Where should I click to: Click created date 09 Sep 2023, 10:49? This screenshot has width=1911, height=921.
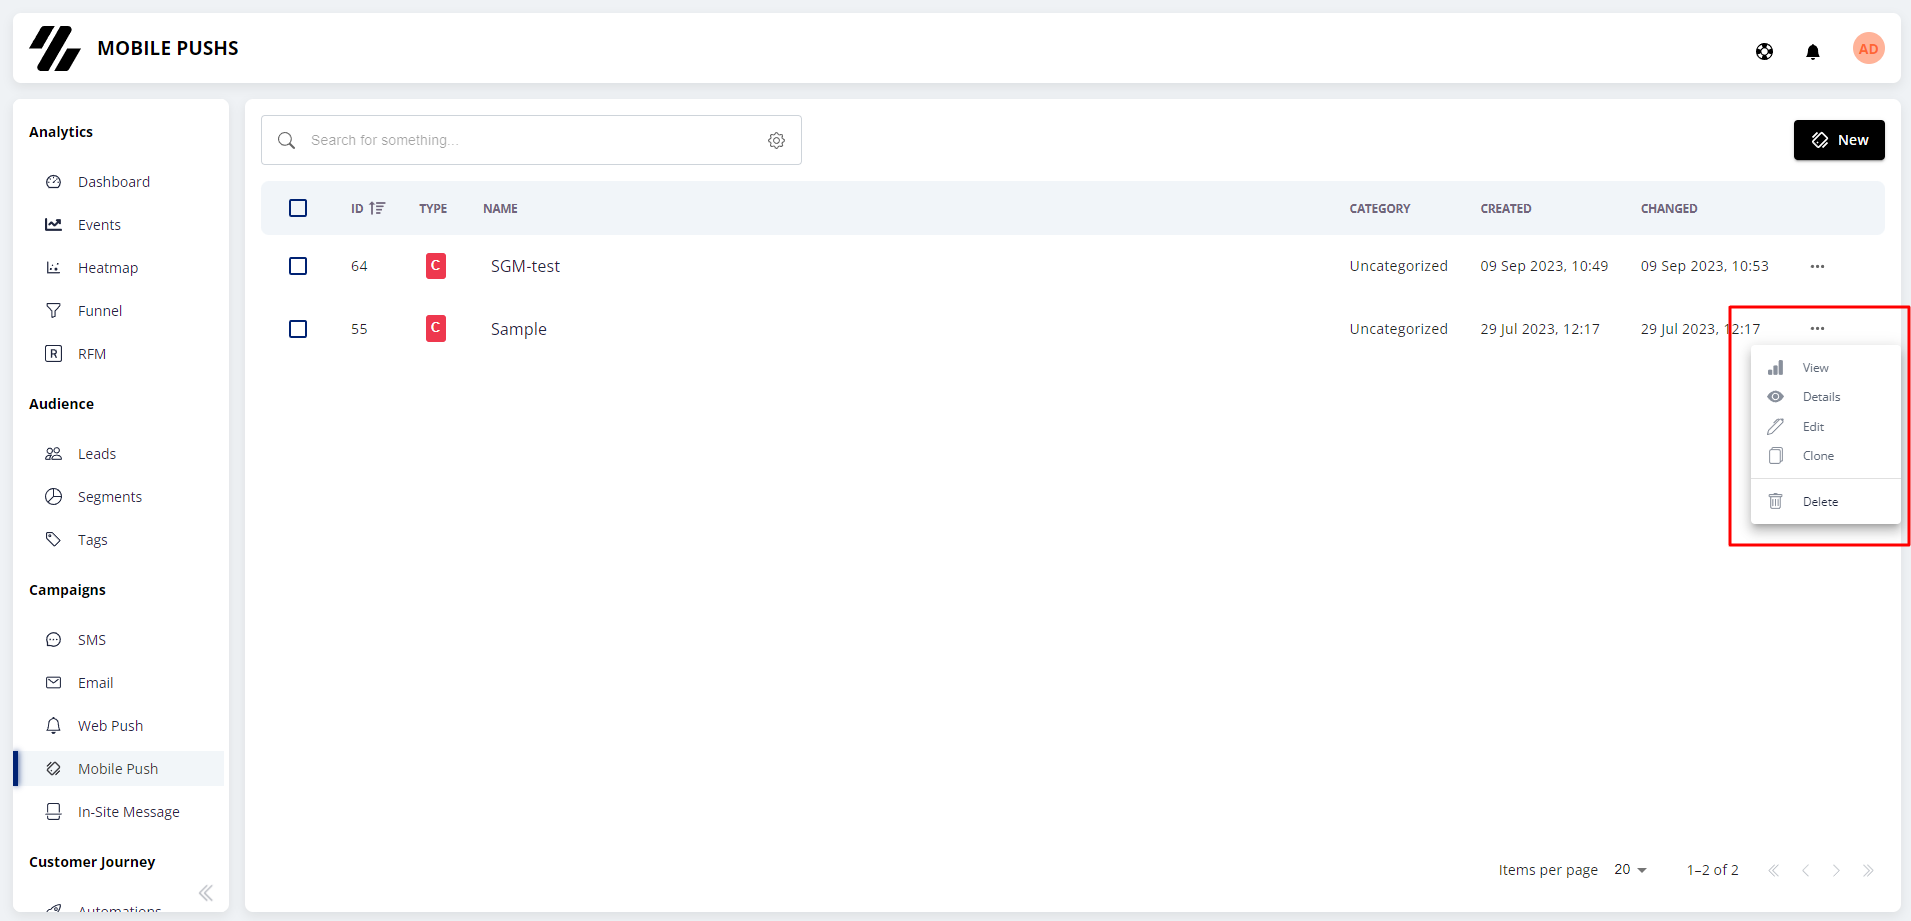click(1544, 266)
